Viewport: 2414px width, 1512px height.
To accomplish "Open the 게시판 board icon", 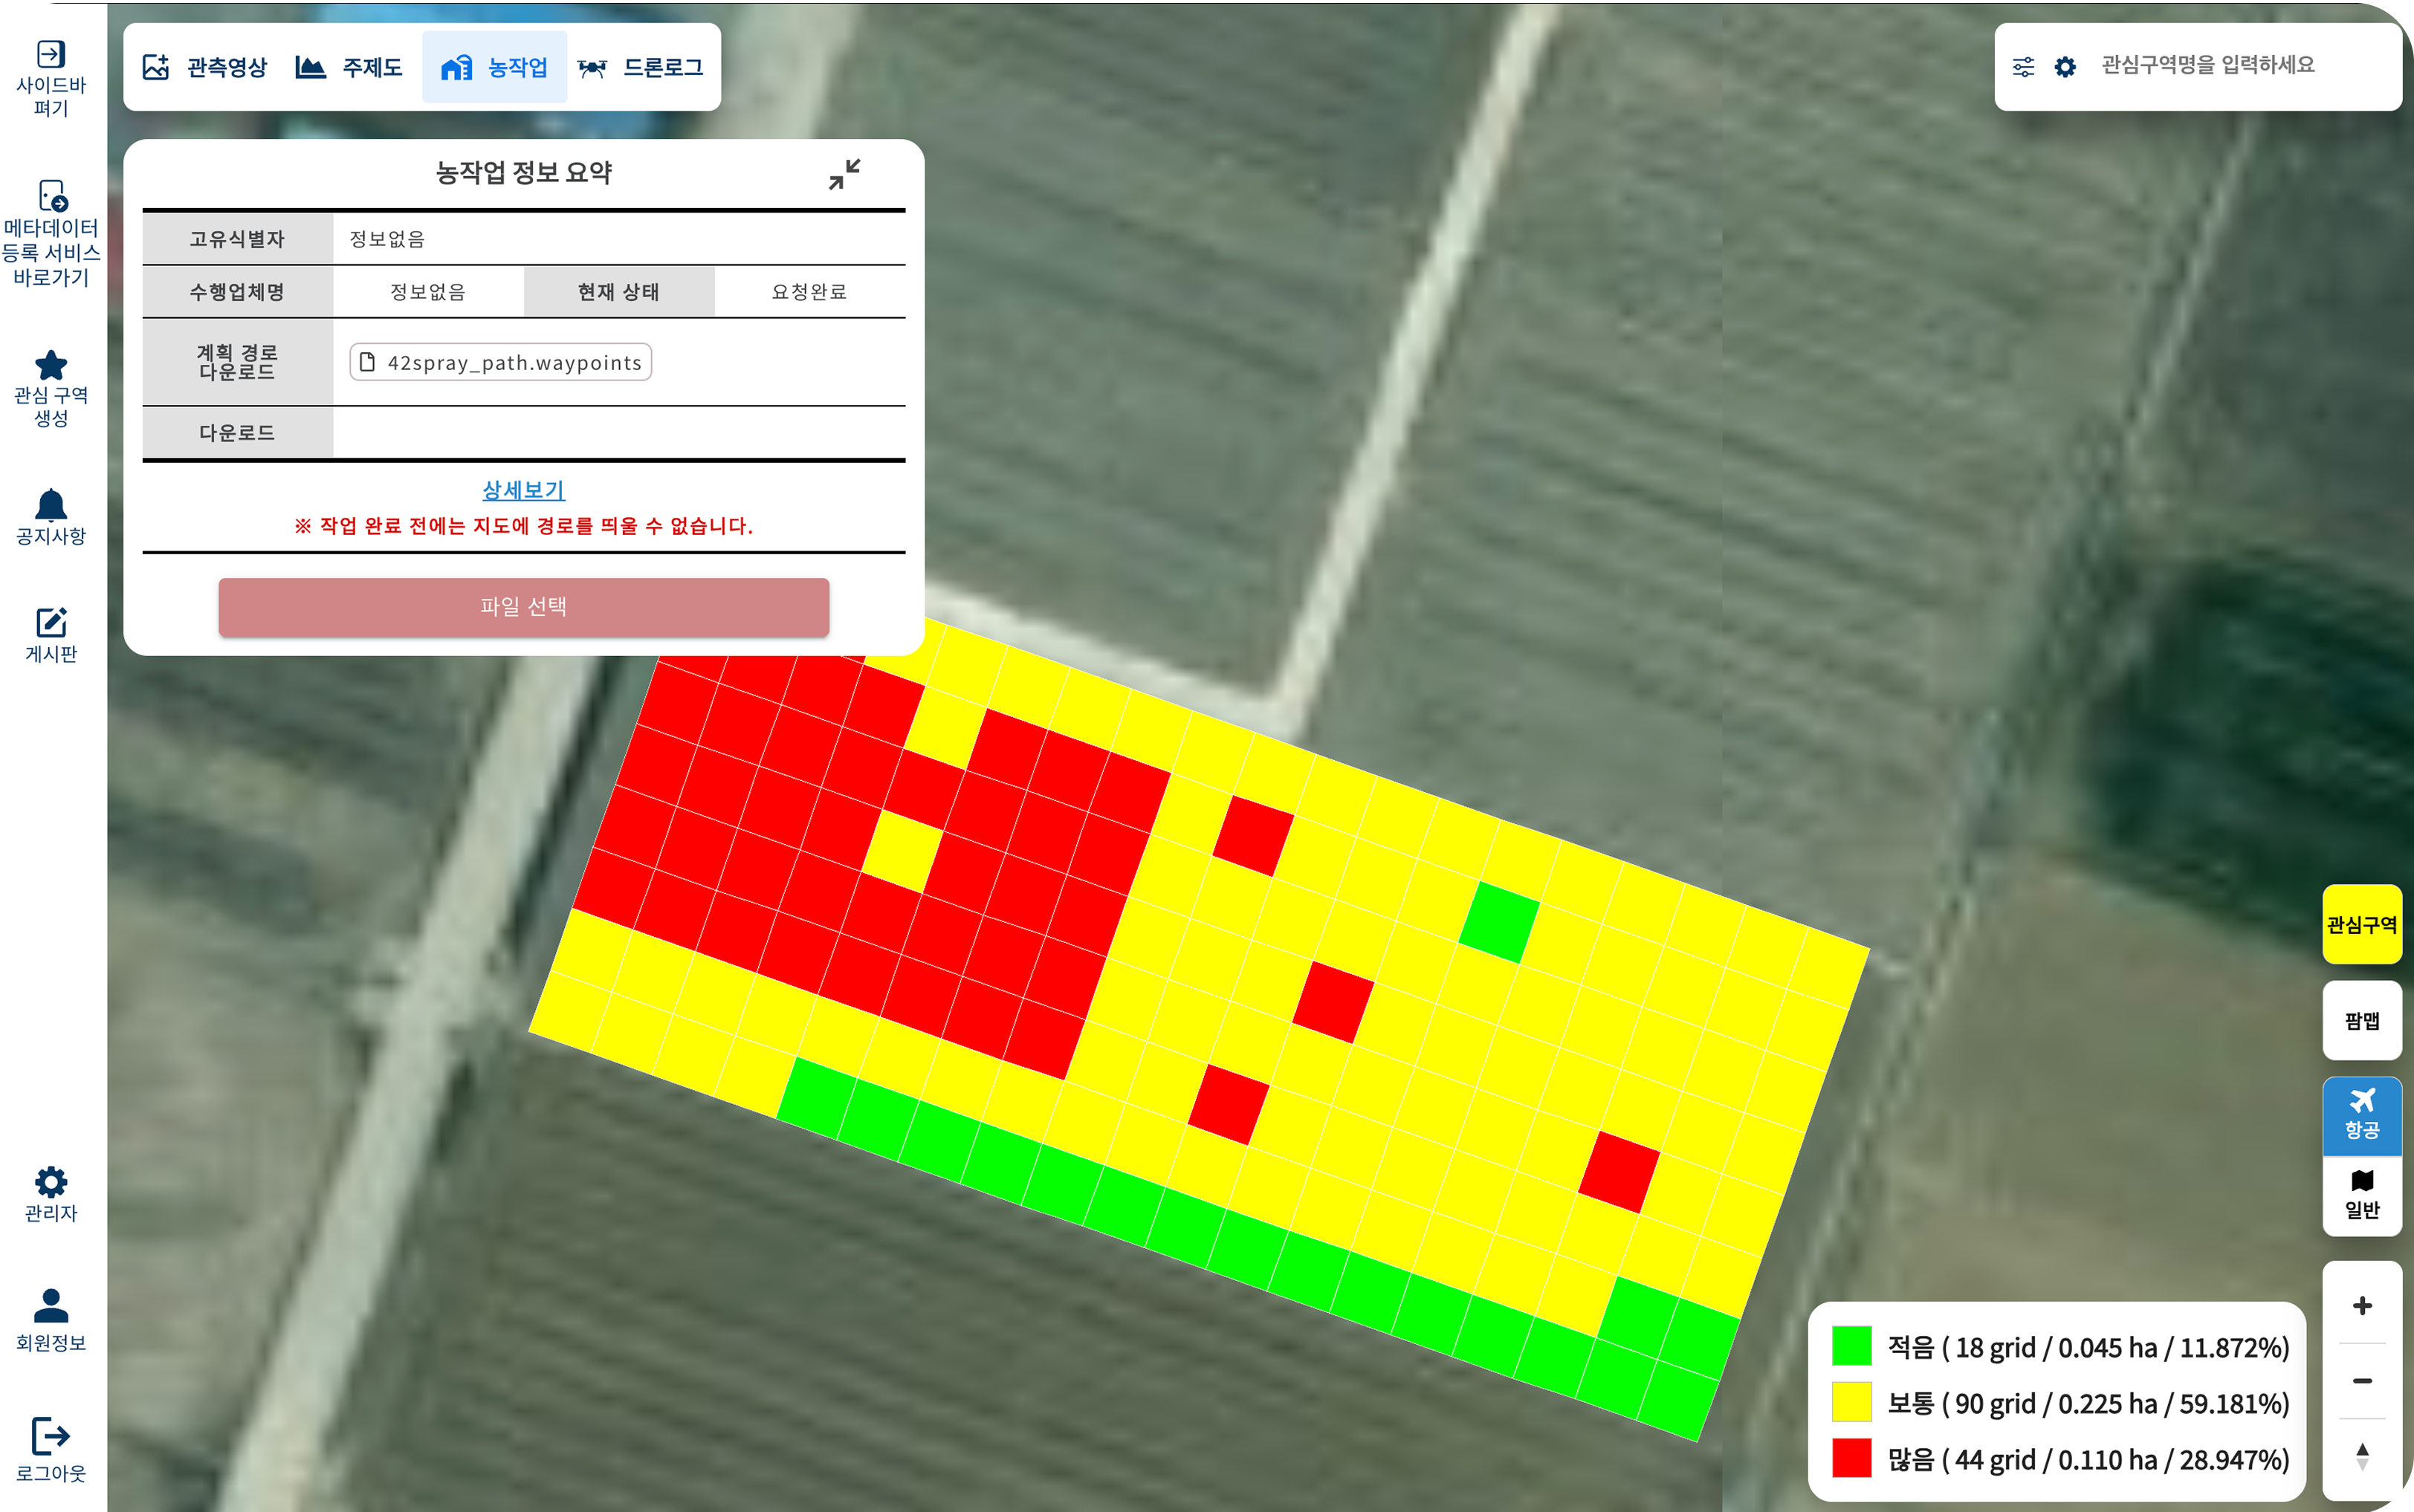I will [51, 623].
